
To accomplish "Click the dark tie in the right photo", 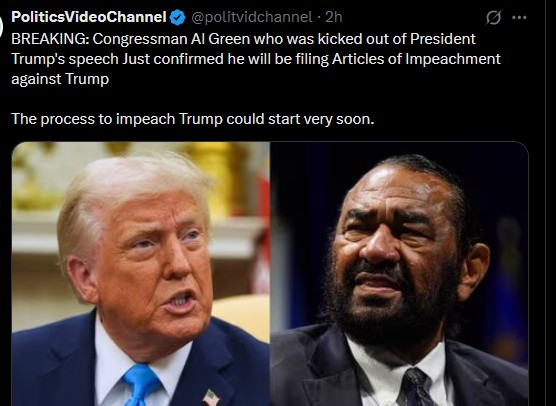I will (416, 388).
